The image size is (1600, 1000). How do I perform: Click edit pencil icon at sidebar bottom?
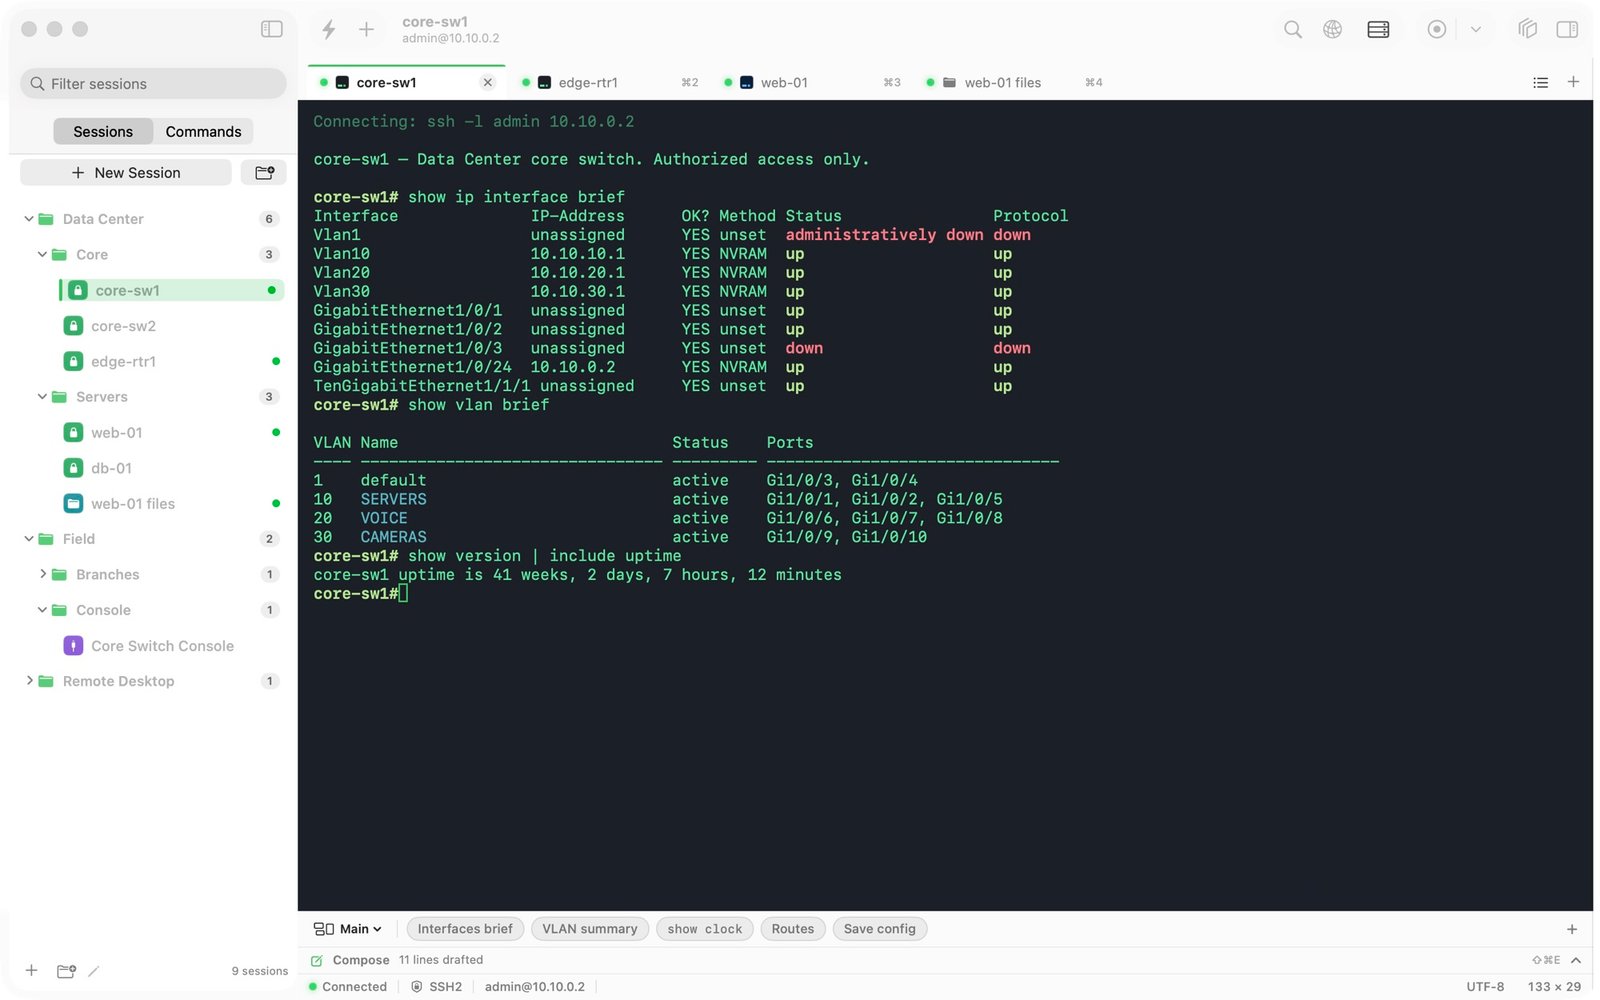pos(94,970)
